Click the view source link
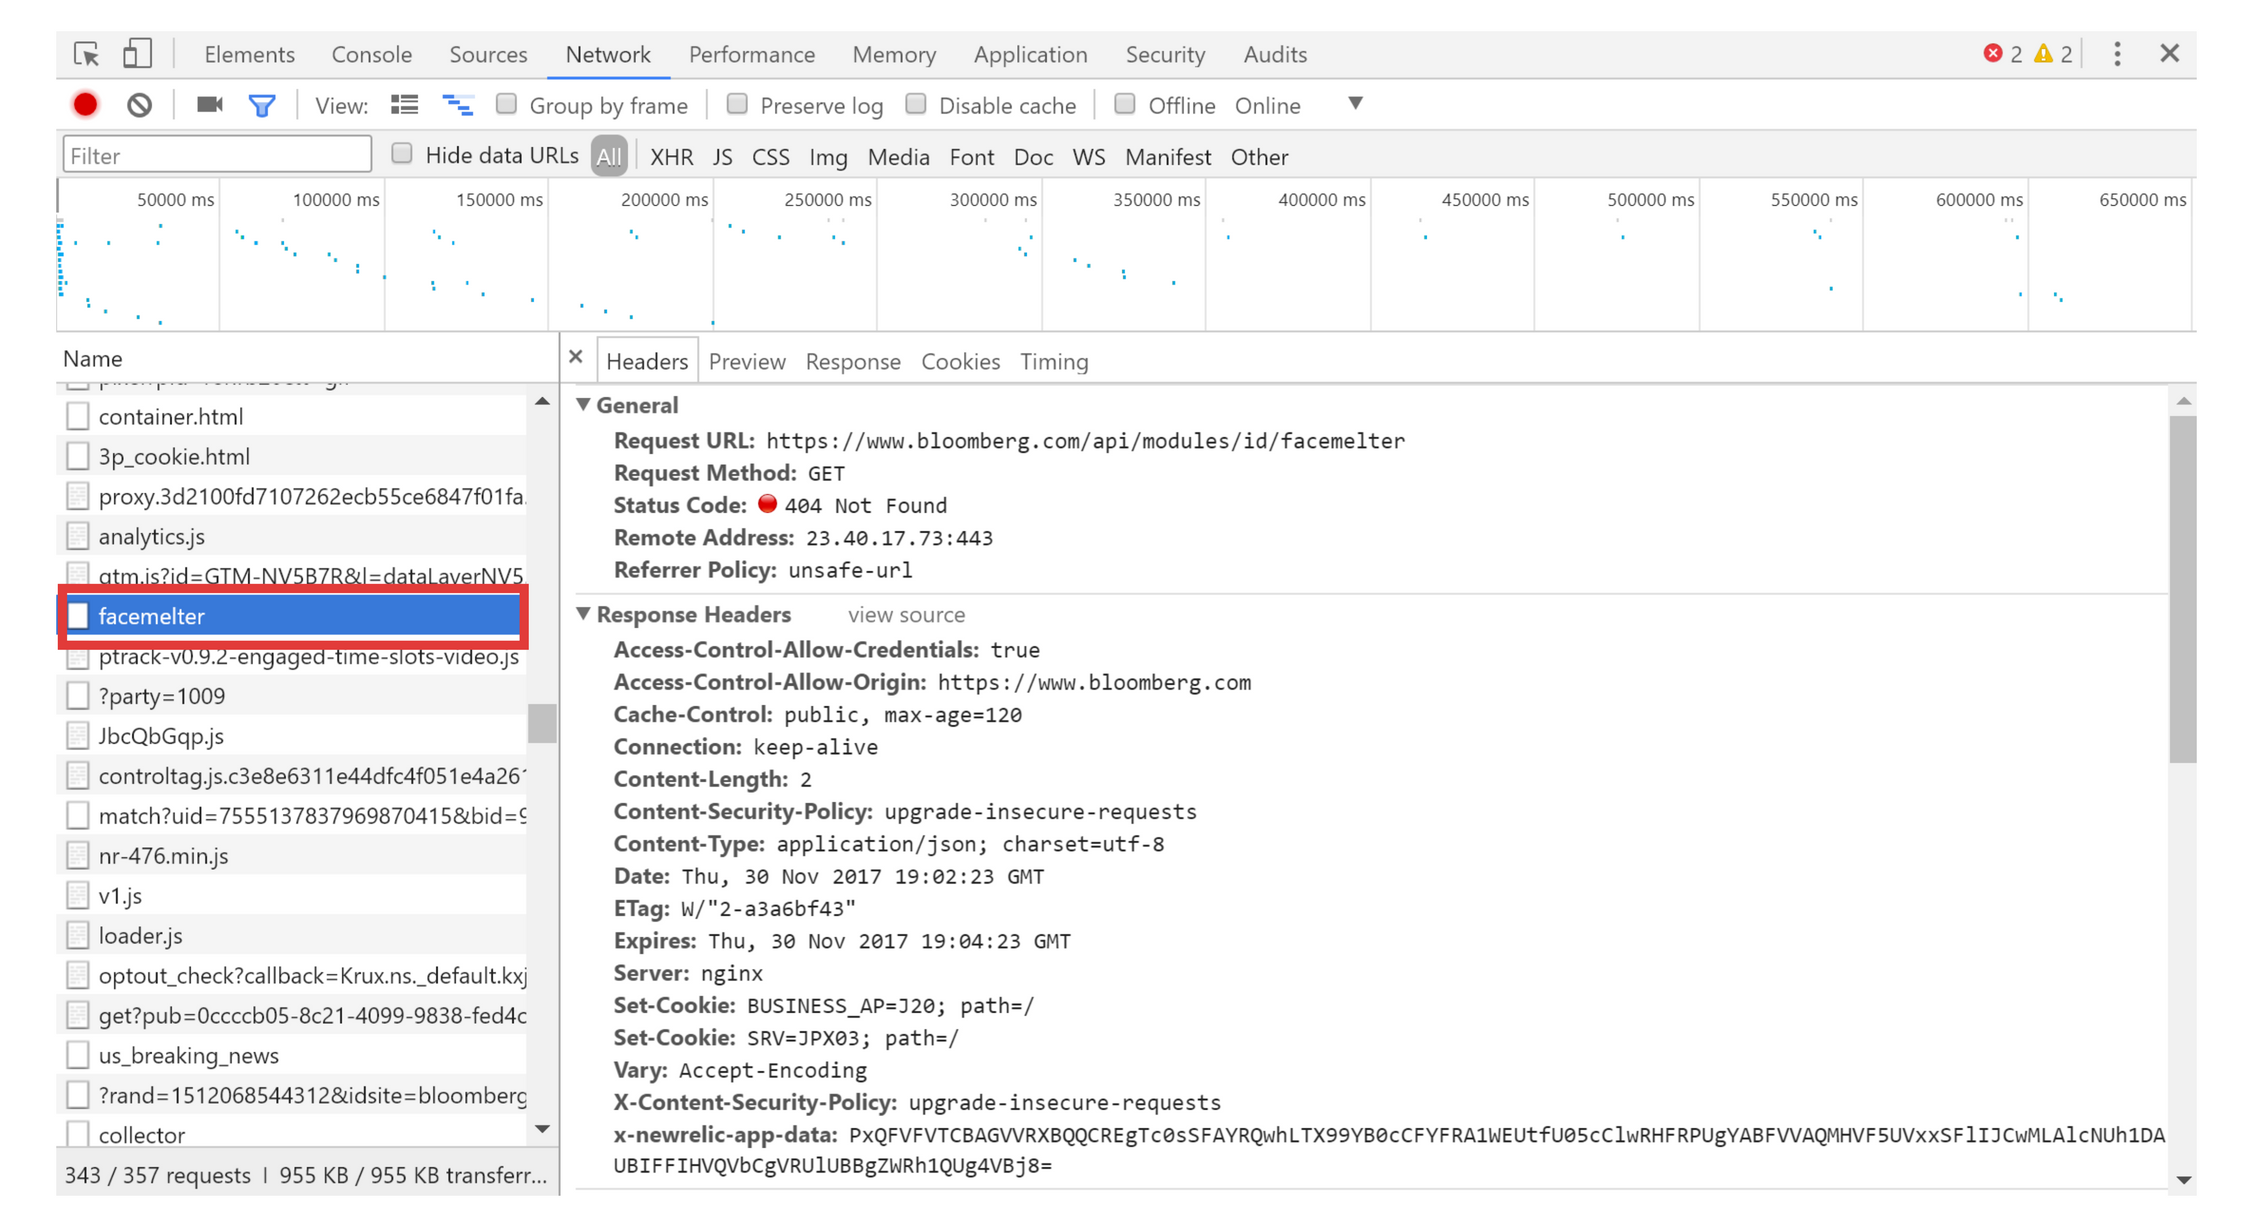This screenshot has height=1225, width=2253. 906,614
